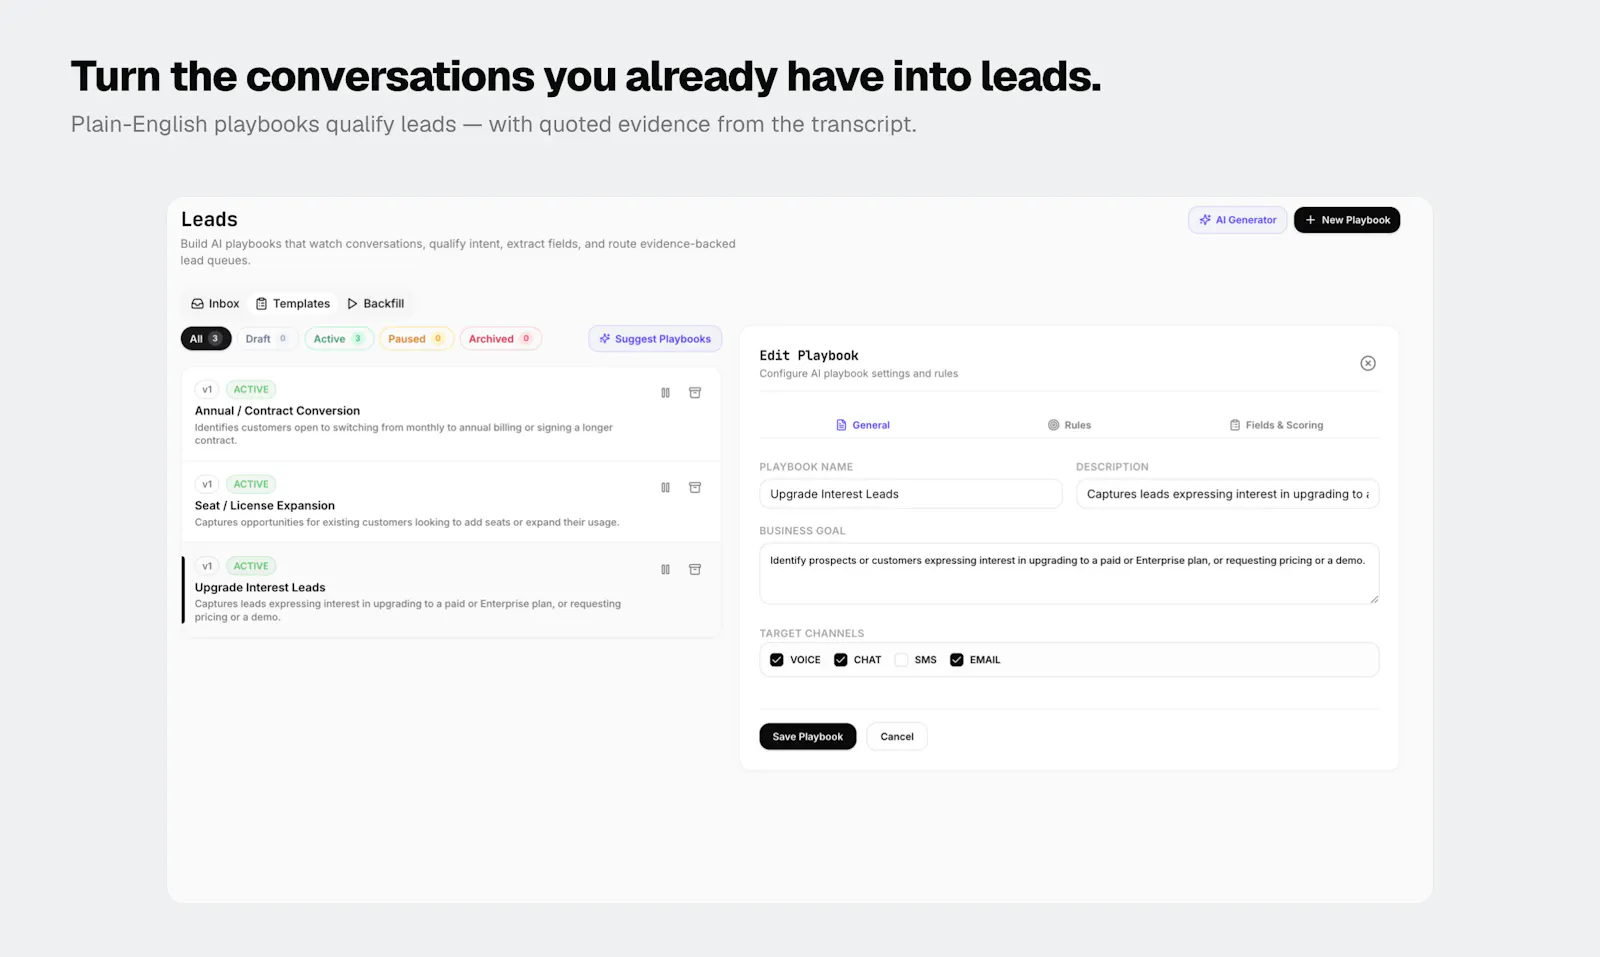This screenshot has width=1600, height=957.
Task: Uncheck the CHAT channel checkbox
Action: pyautogui.click(x=841, y=660)
